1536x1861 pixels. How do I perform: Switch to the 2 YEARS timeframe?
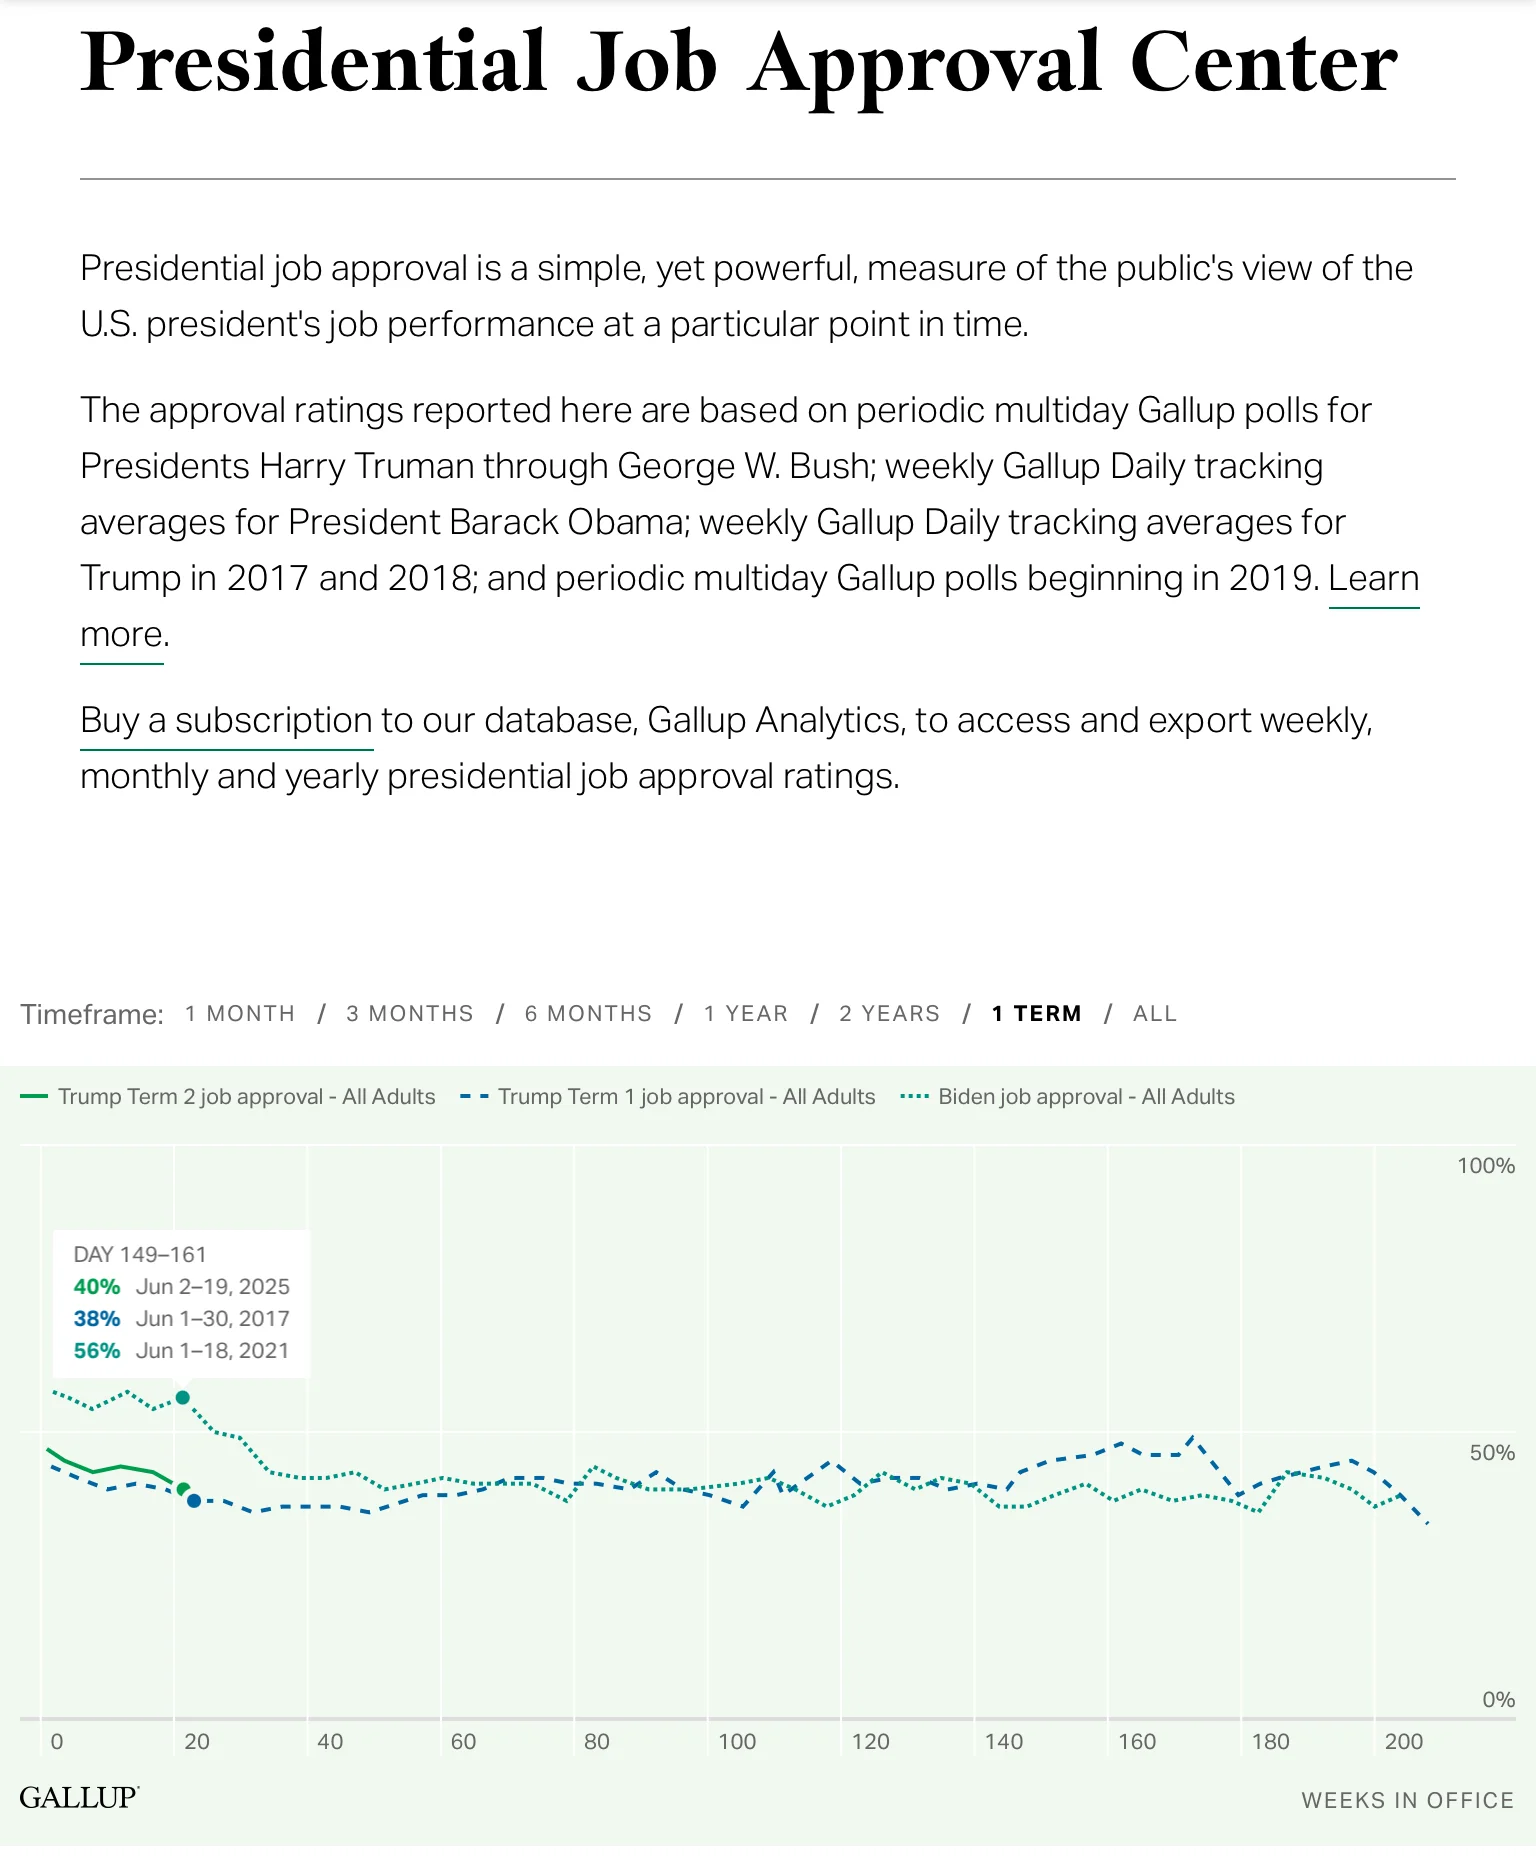[890, 1014]
